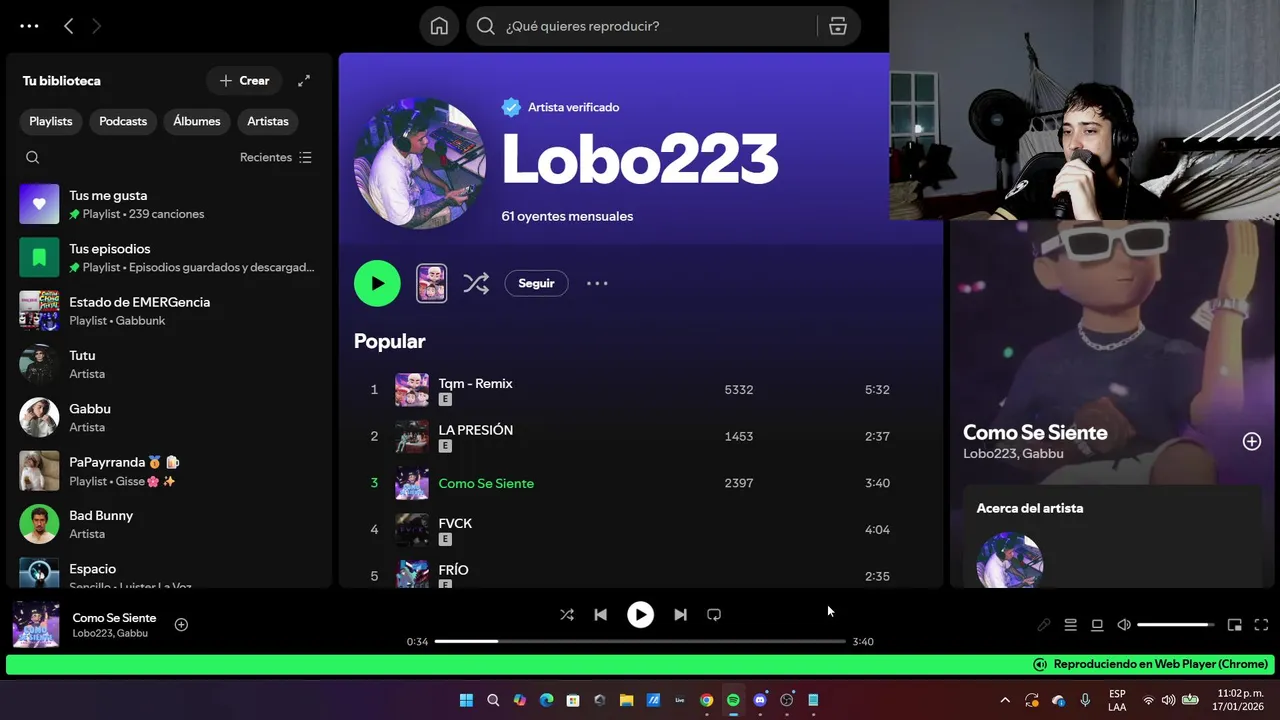Switch to full screen view icon
This screenshot has height=720, width=1280.
[1261, 625]
